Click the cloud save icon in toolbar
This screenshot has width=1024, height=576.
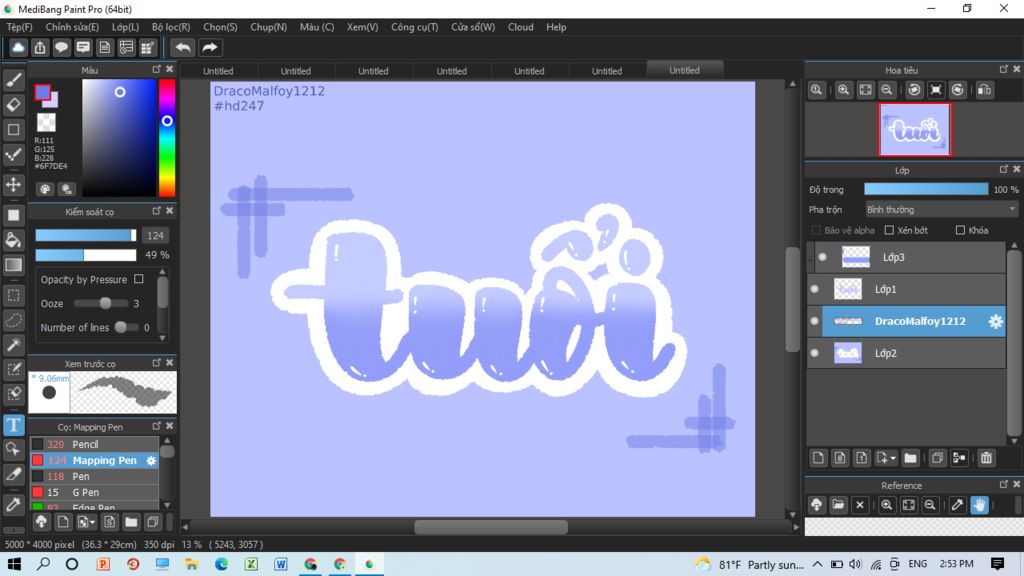click(x=18, y=48)
